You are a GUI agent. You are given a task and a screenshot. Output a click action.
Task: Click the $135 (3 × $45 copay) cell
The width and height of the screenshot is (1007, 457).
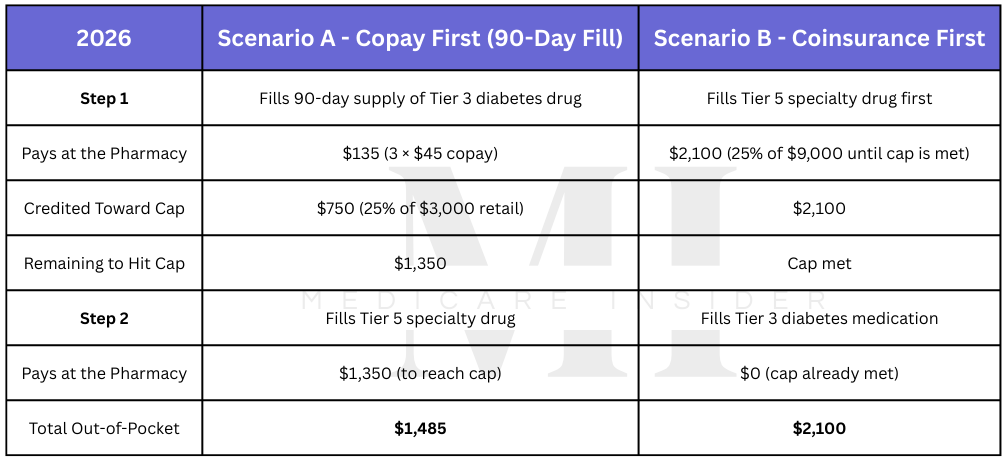click(x=420, y=154)
